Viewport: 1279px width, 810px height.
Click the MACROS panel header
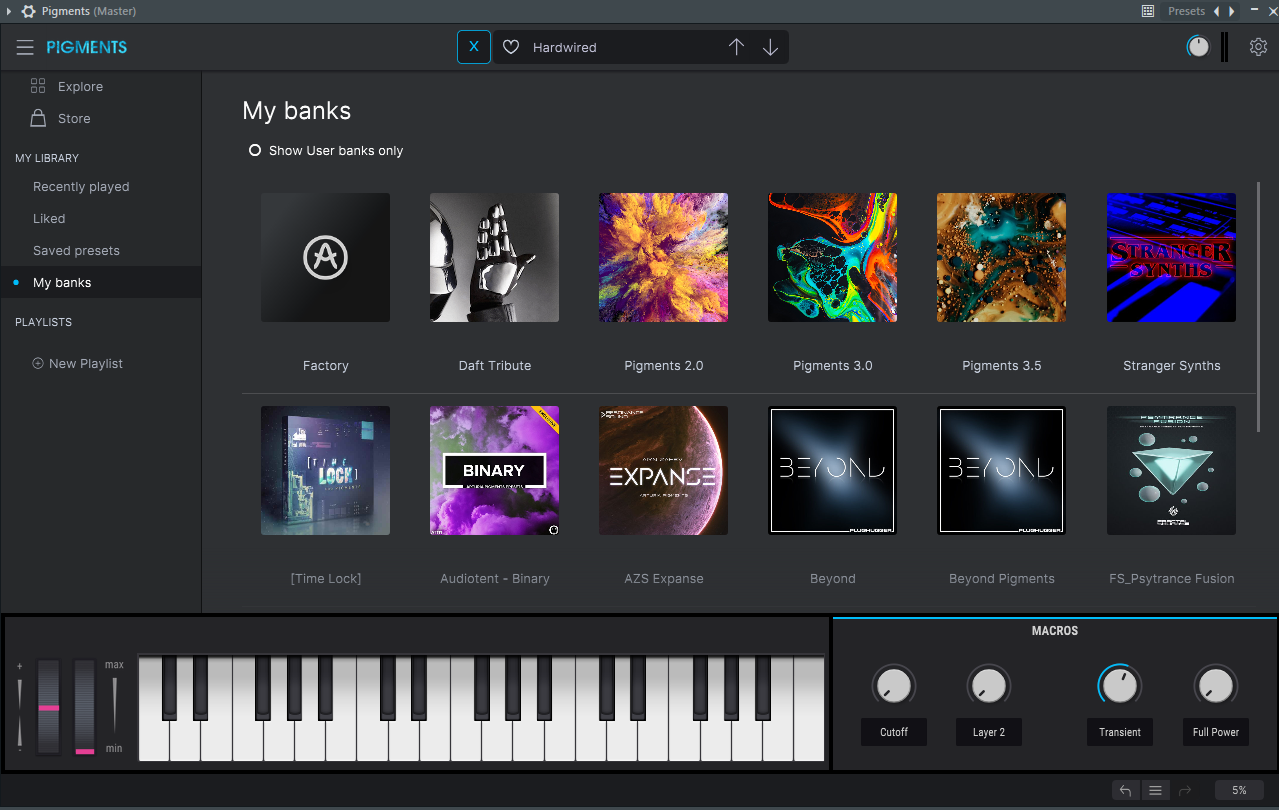[x=1055, y=631]
